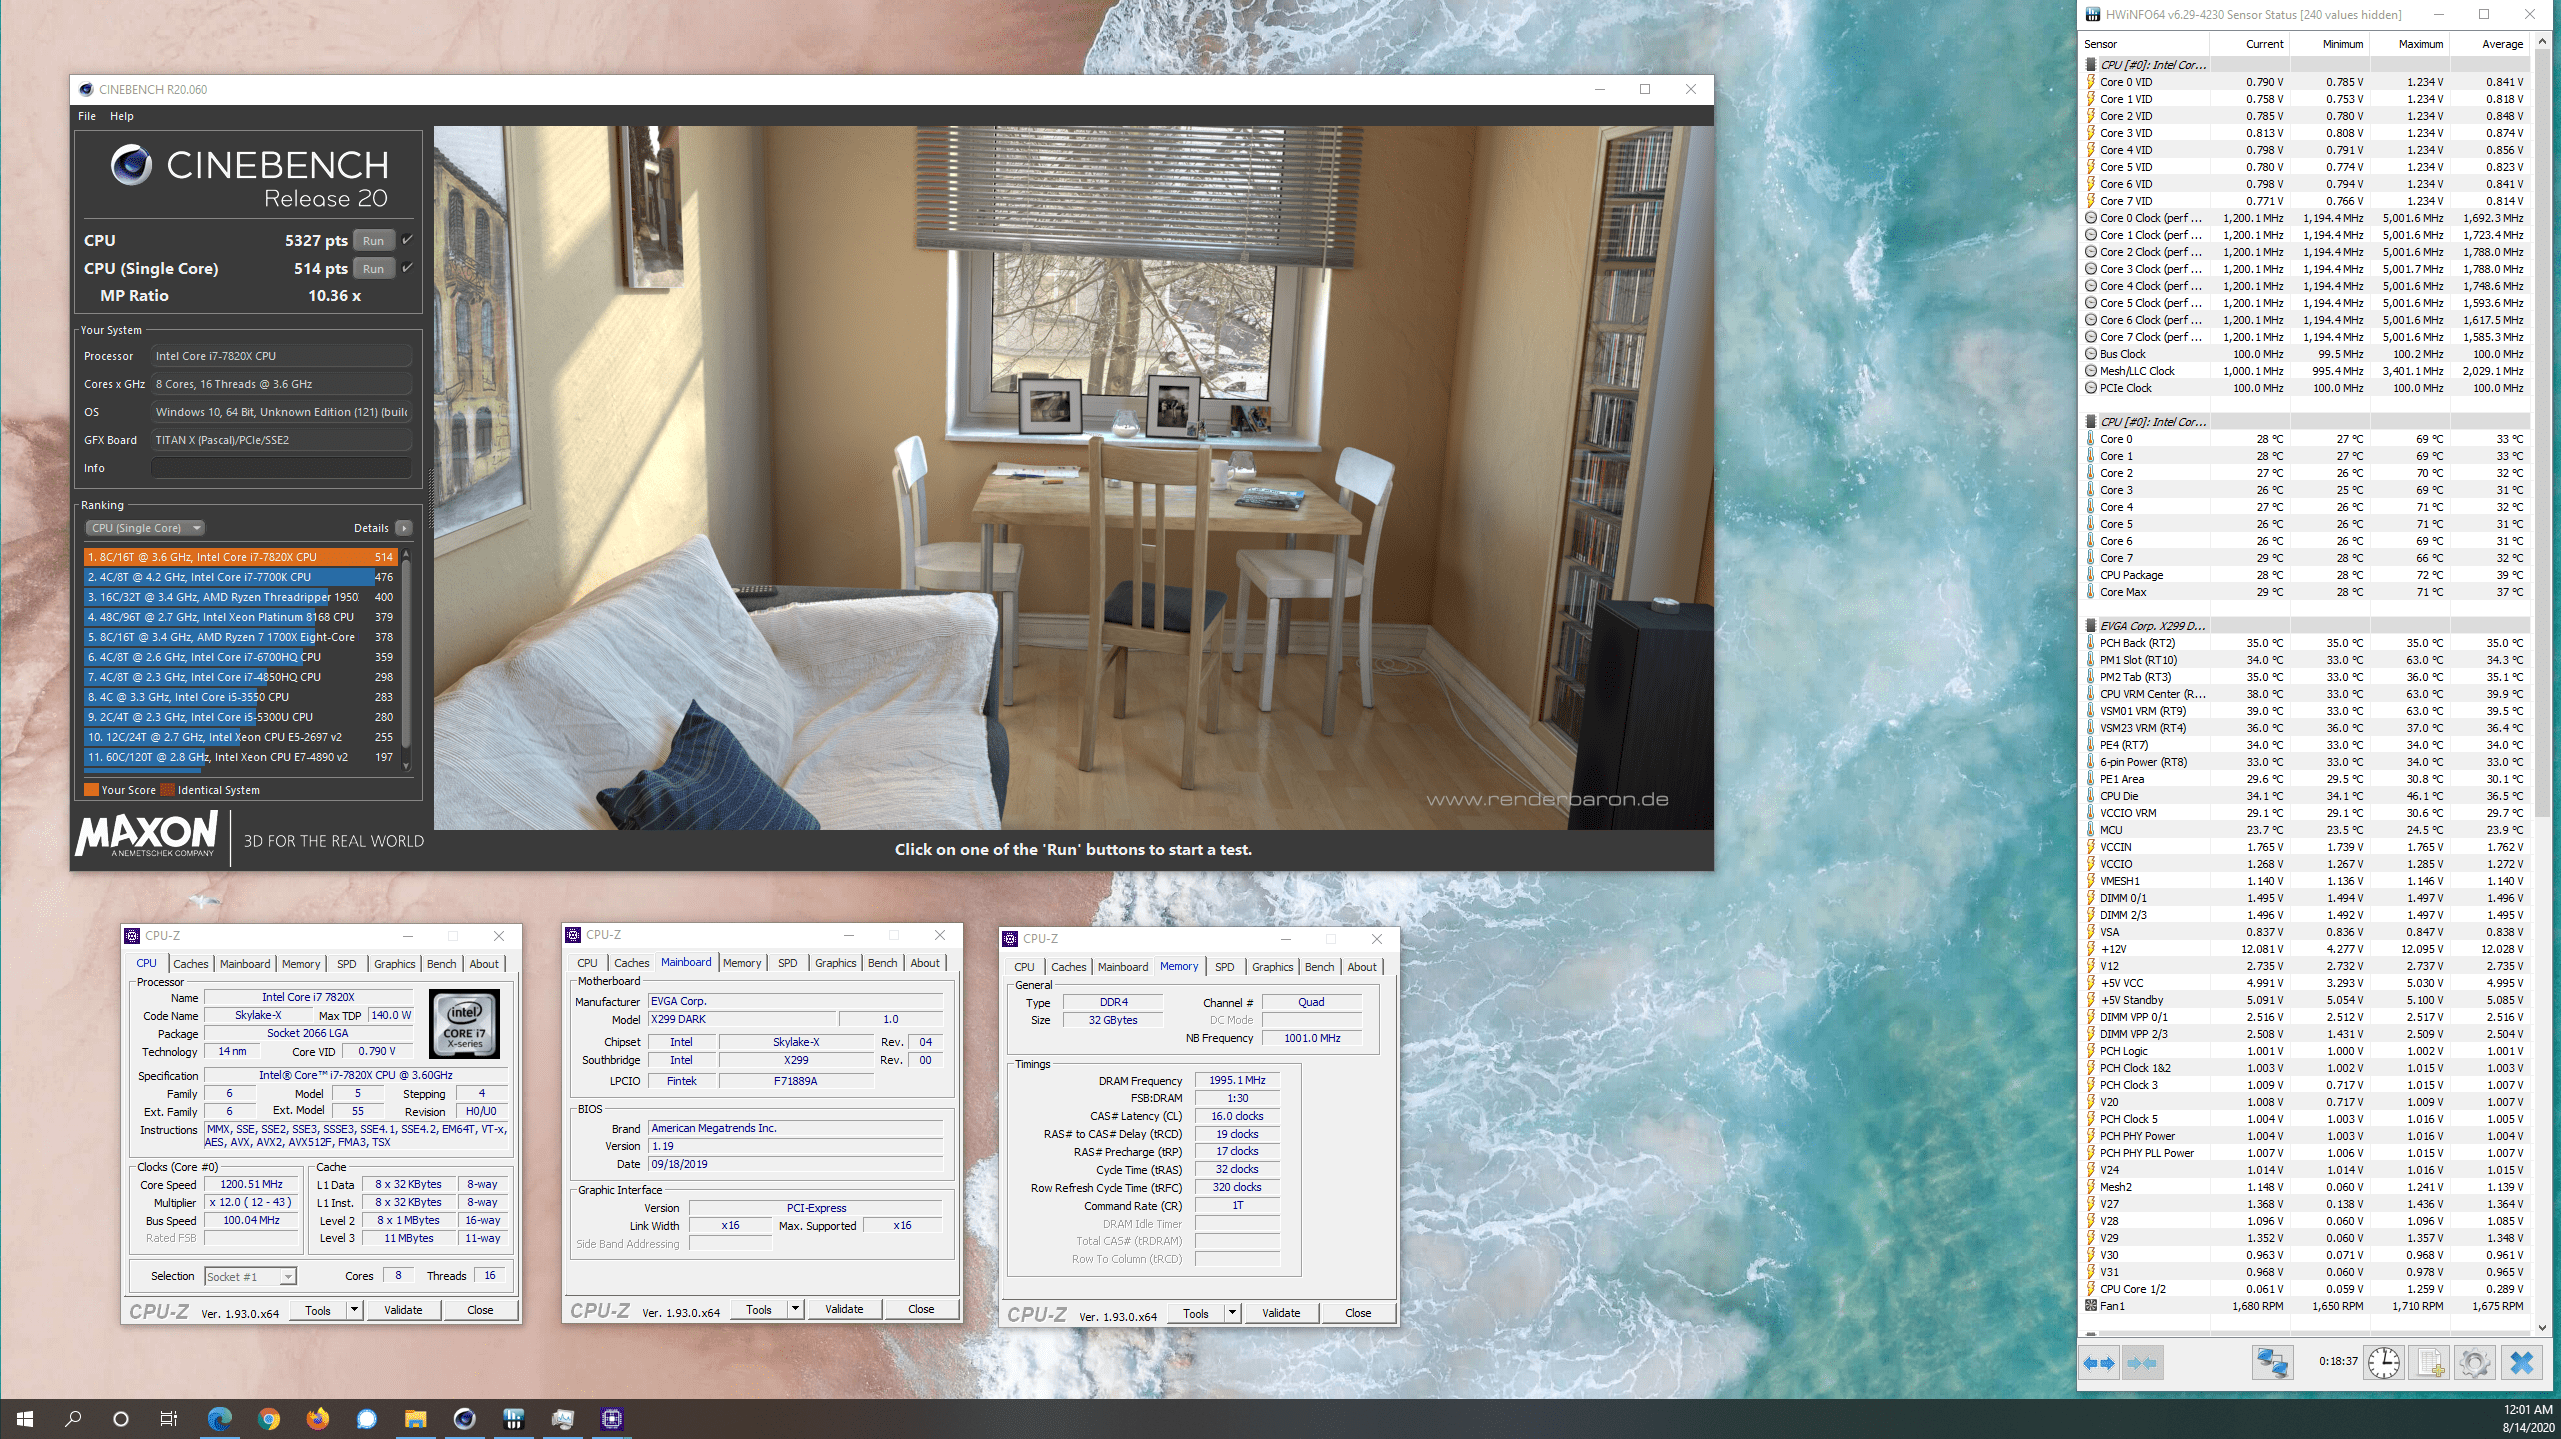Open the Windows Start menu

coord(25,1418)
